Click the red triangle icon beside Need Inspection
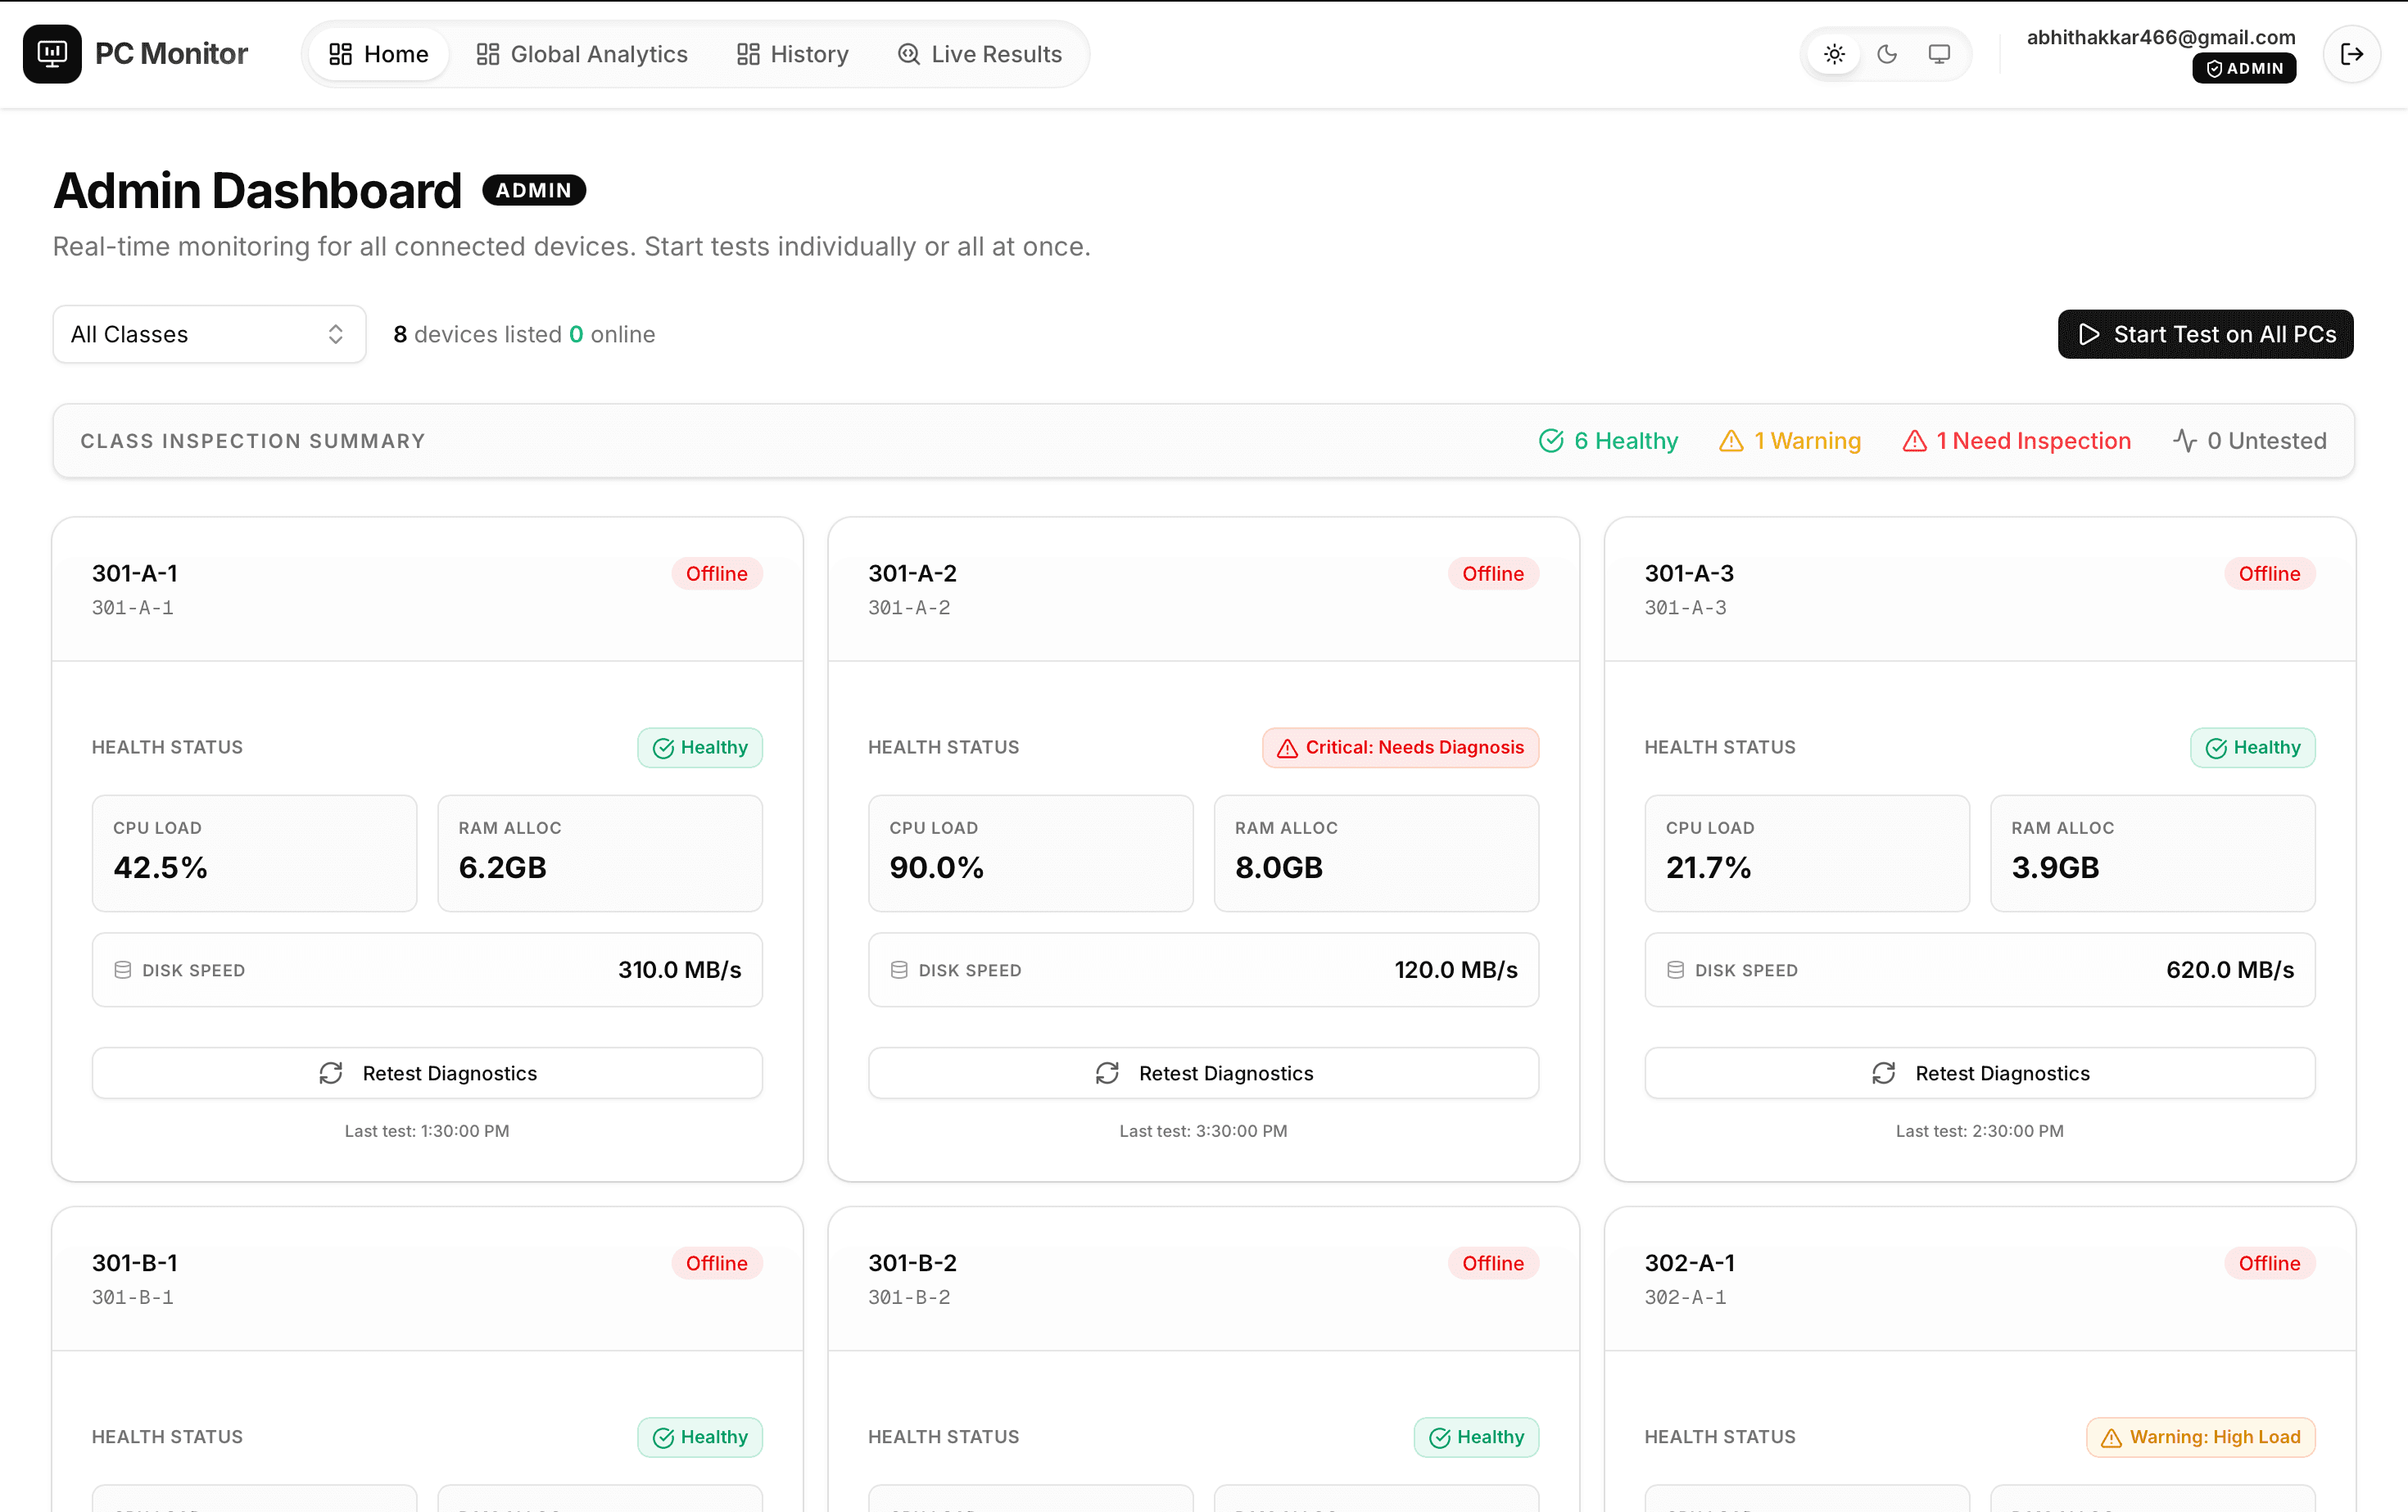Viewport: 2408px width, 1512px height. (1914, 441)
